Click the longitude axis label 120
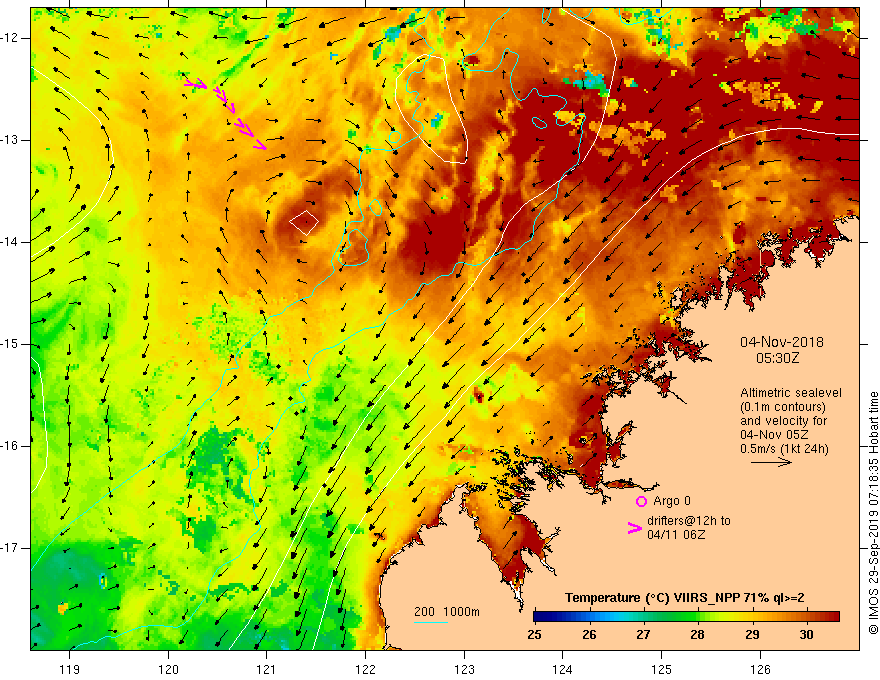880x680 pixels. [168, 669]
